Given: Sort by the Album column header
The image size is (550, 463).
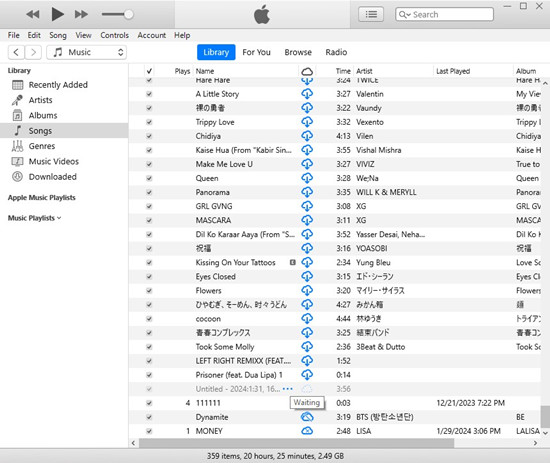Looking at the screenshot, I should tap(526, 71).
